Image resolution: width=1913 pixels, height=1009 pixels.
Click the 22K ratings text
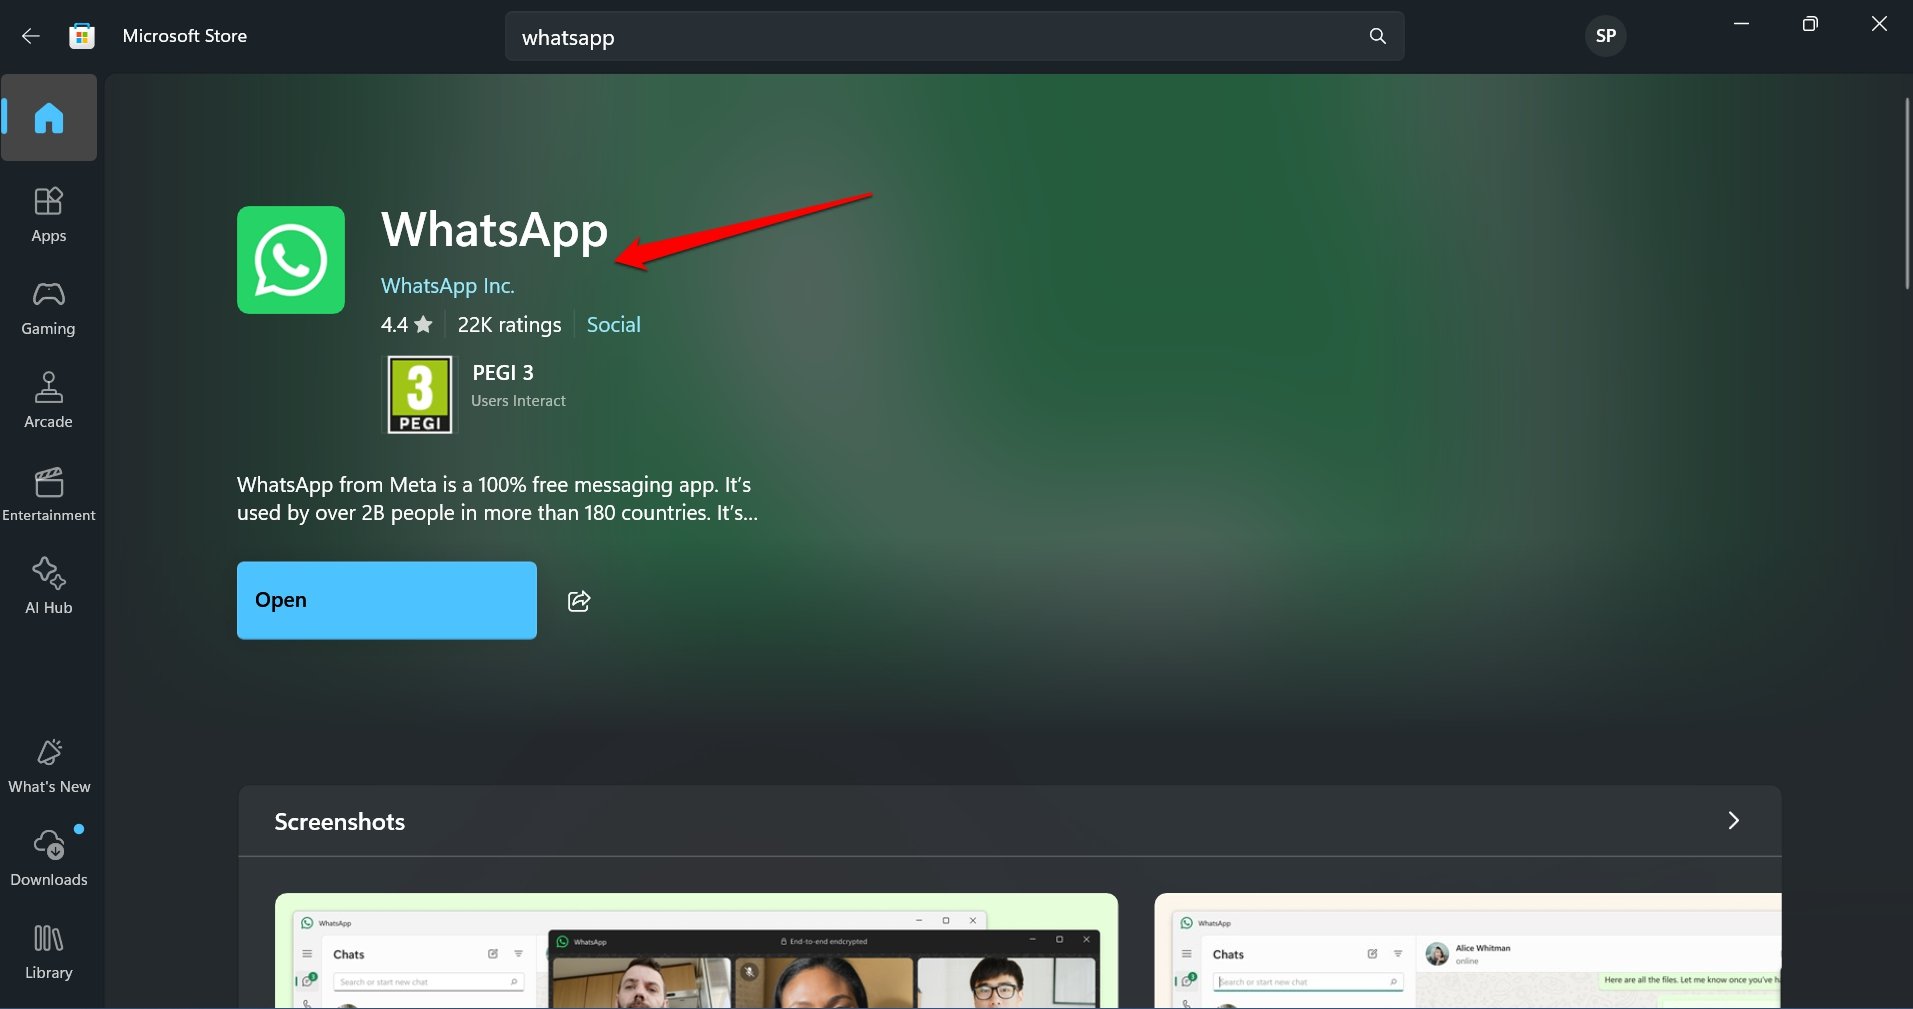509,324
